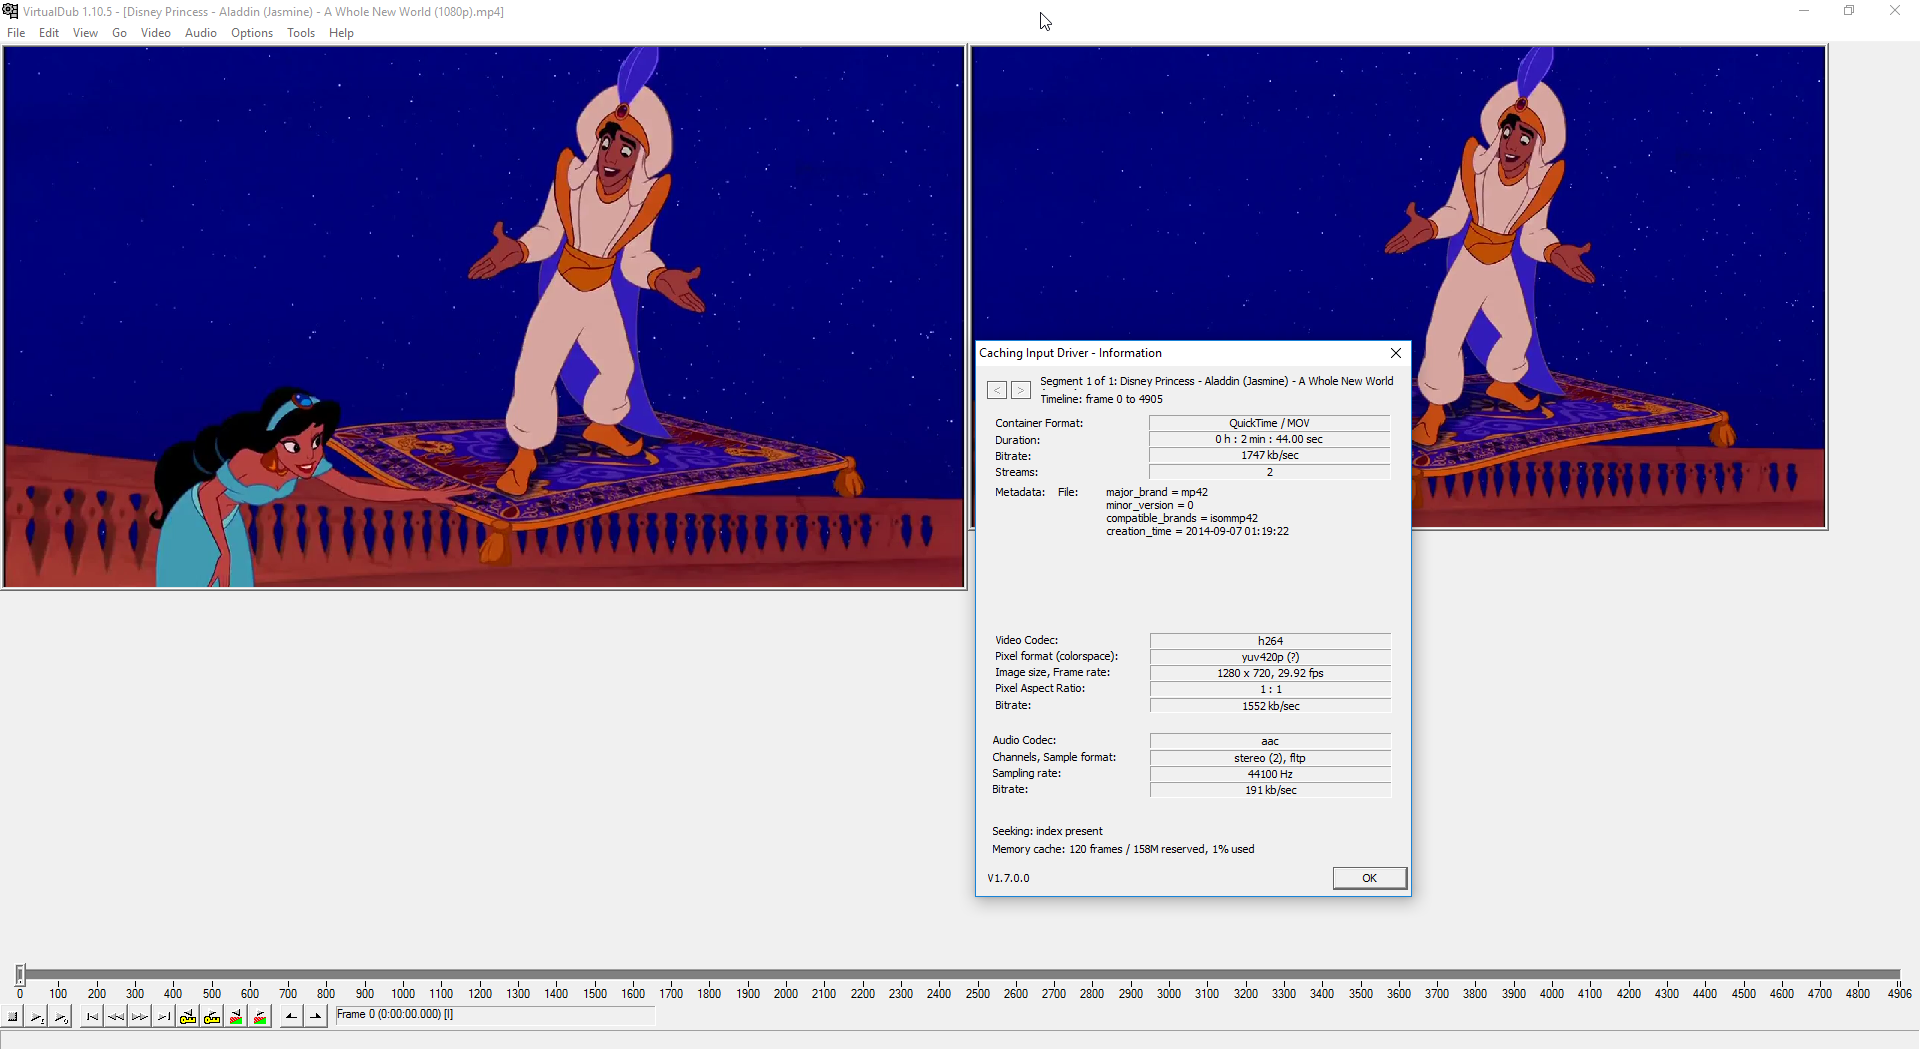Click the Memory cache status line
Screen dimensions: 1920x1050
1123,849
